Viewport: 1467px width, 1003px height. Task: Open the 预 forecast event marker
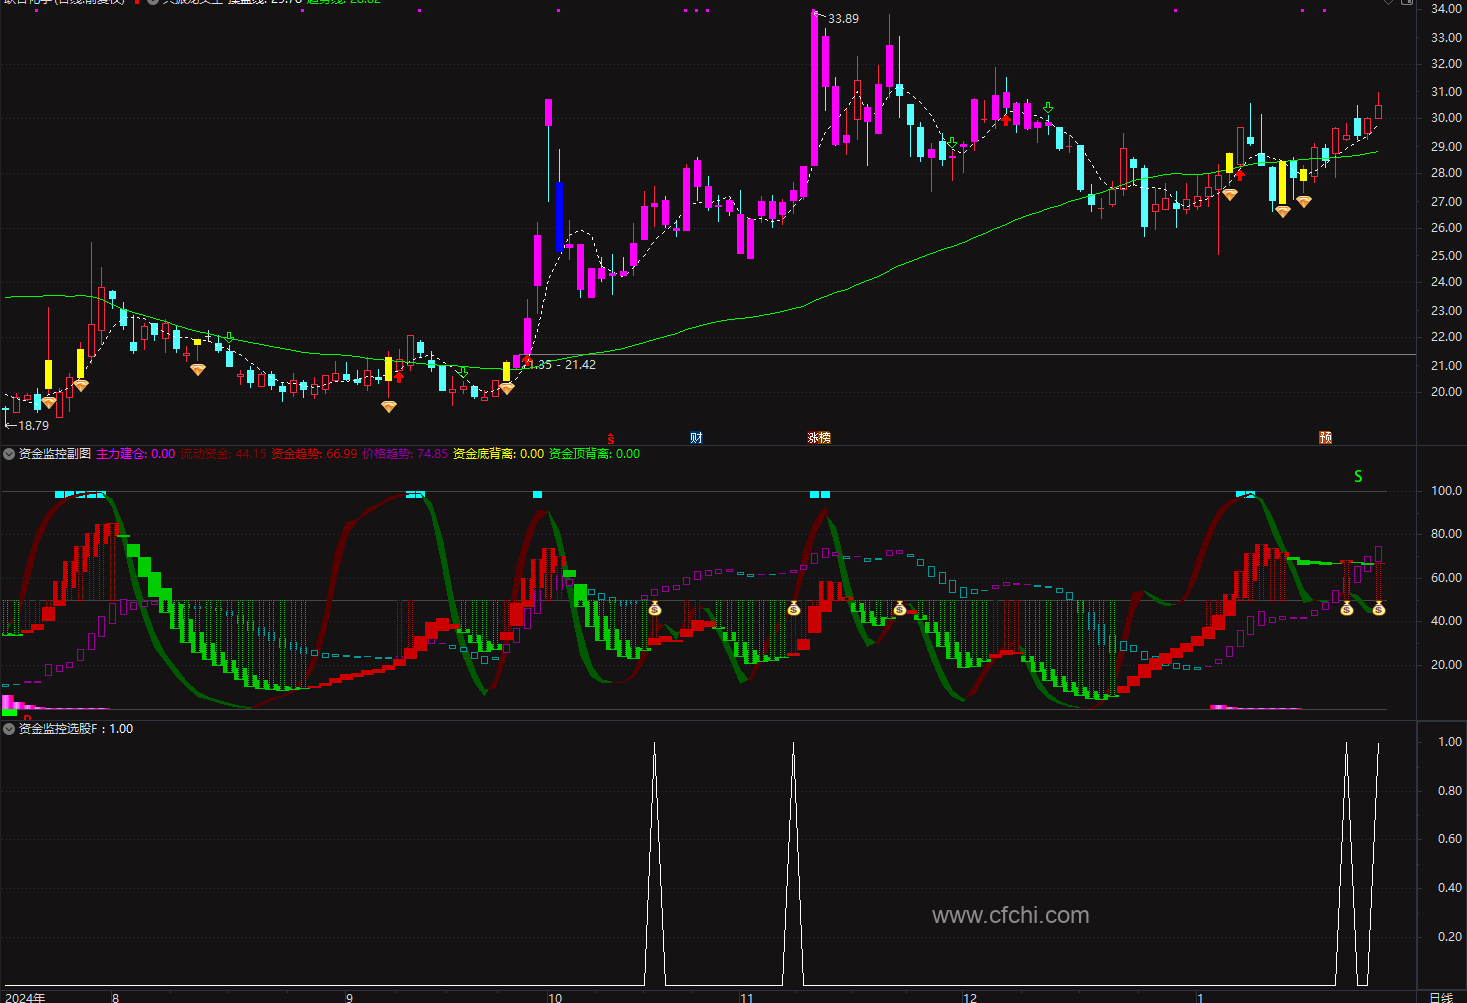(1325, 438)
